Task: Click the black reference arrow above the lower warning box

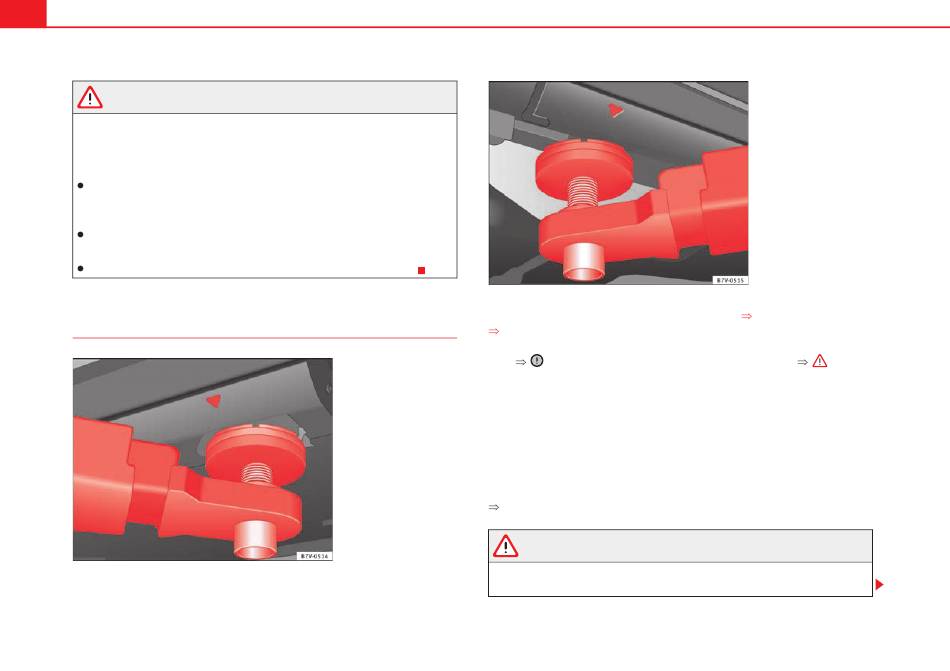Action: [494, 507]
